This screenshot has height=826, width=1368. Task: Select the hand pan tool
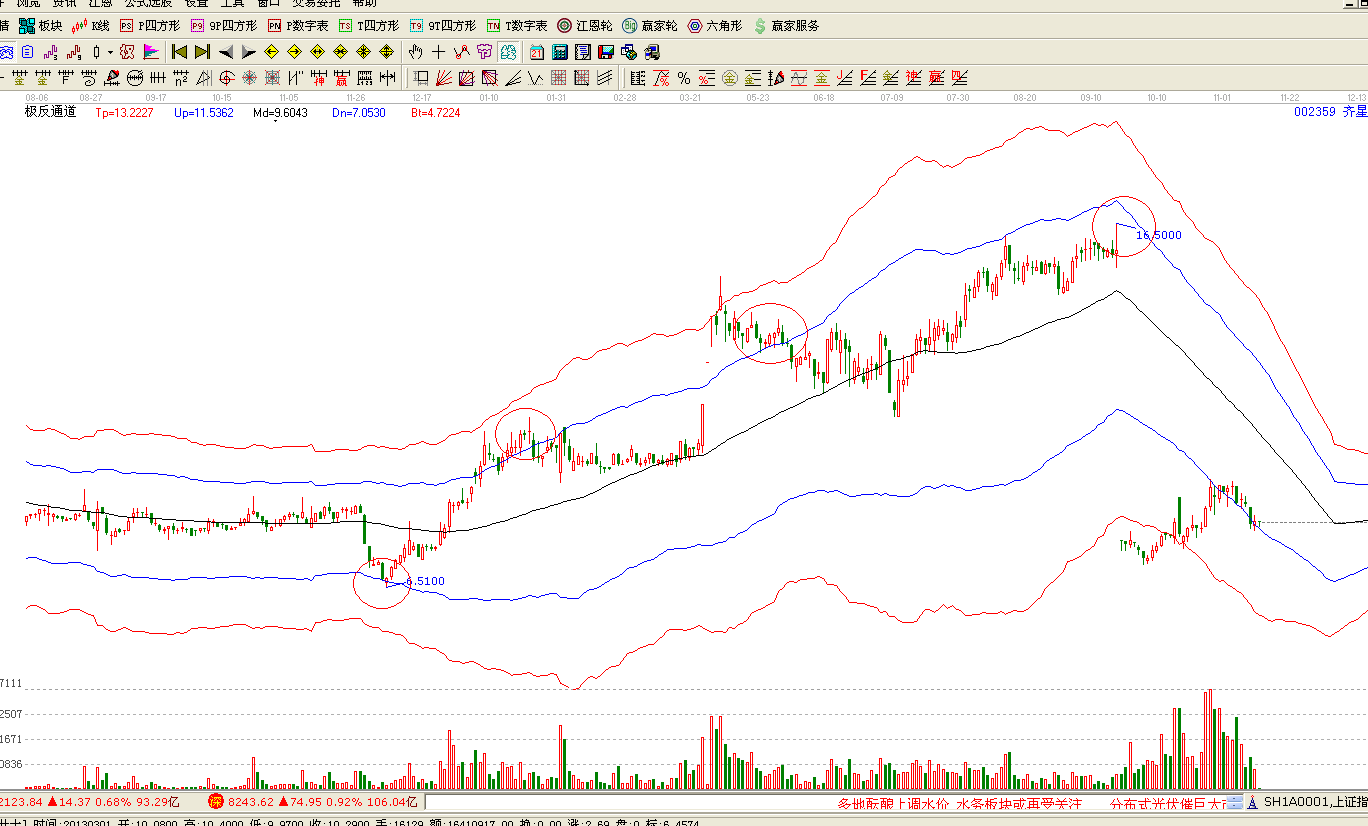pyautogui.click(x=416, y=52)
